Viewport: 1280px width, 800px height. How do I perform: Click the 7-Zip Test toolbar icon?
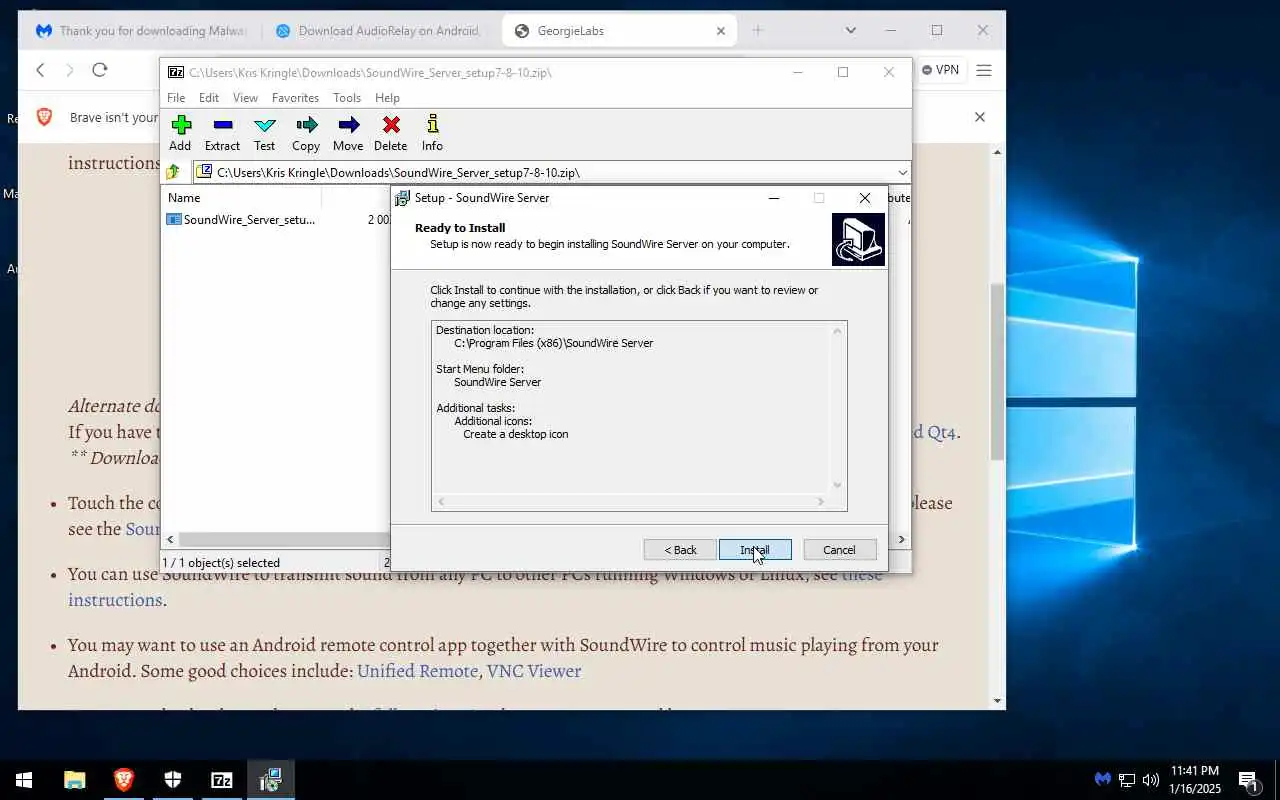264,133
